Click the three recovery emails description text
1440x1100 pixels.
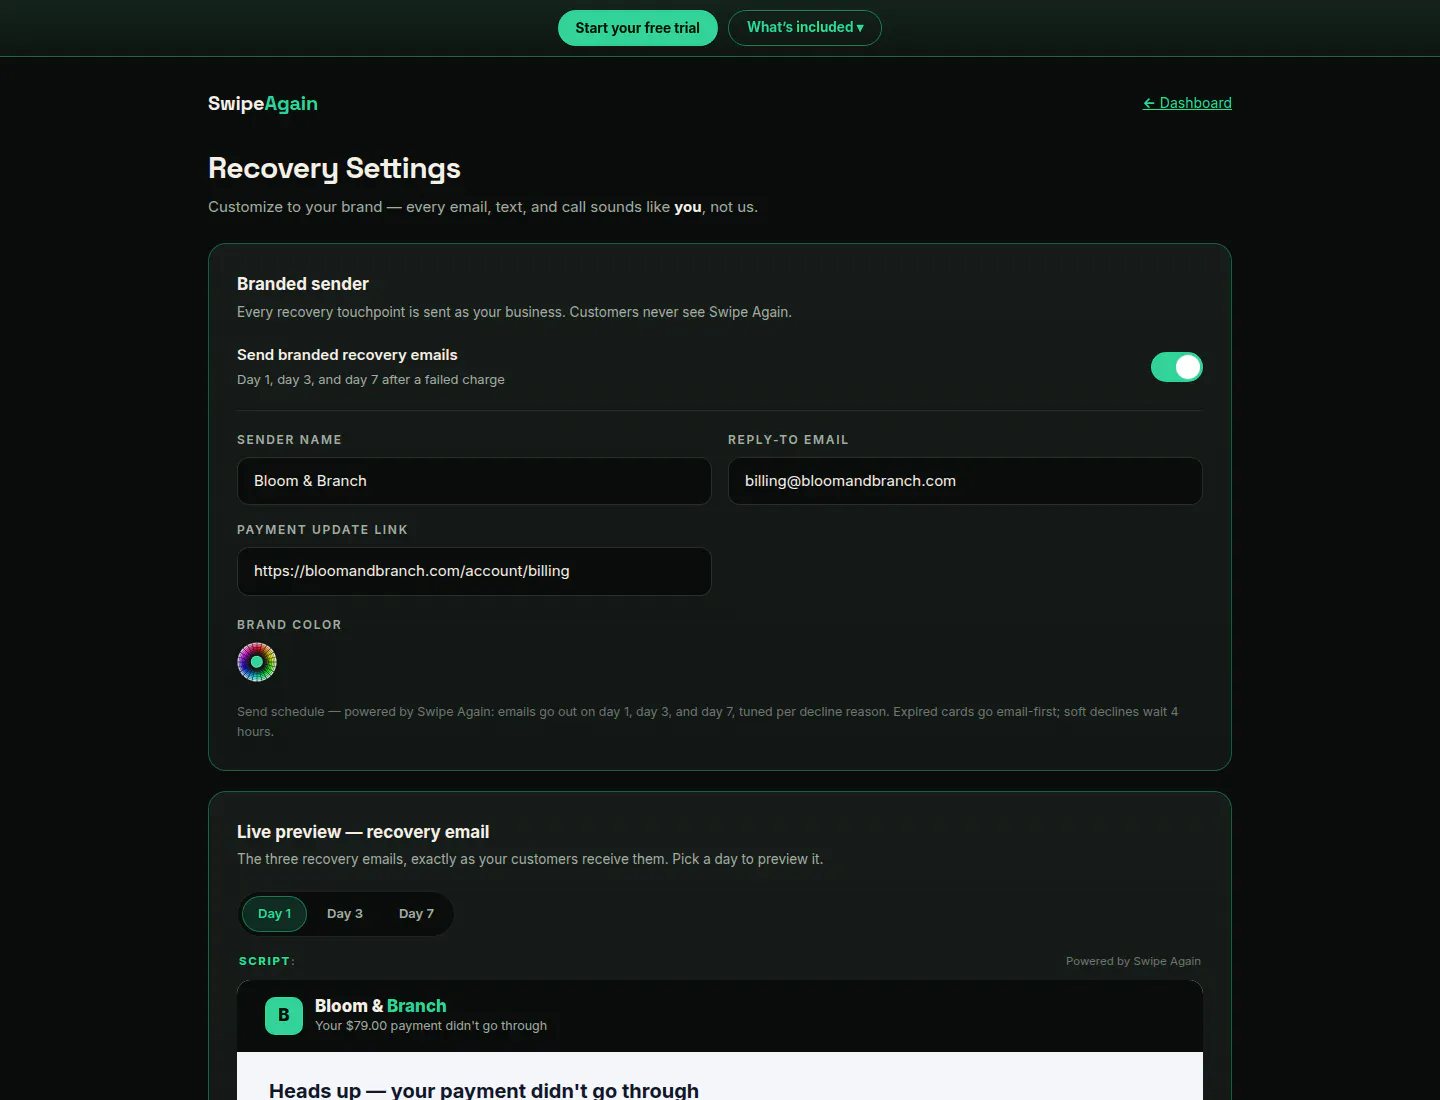coord(530,859)
